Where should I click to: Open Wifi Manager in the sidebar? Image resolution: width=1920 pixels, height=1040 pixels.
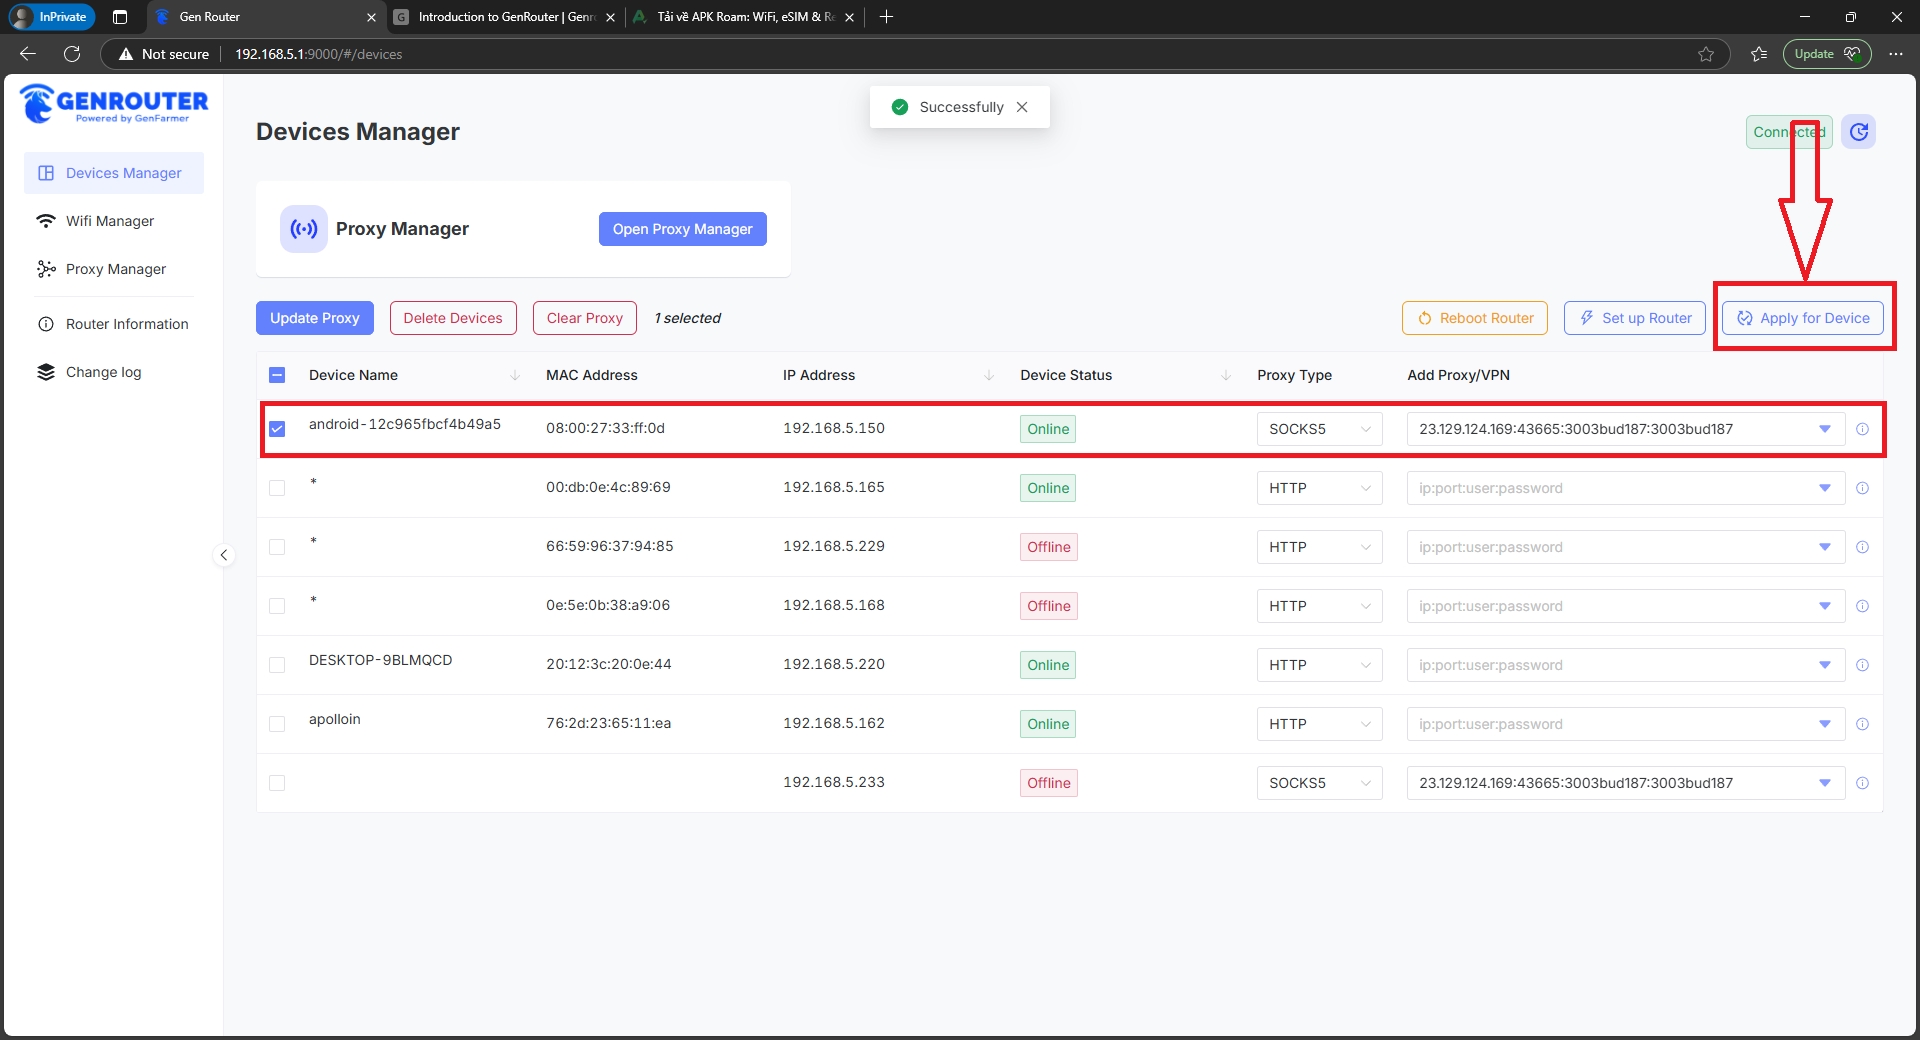[110, 221]
